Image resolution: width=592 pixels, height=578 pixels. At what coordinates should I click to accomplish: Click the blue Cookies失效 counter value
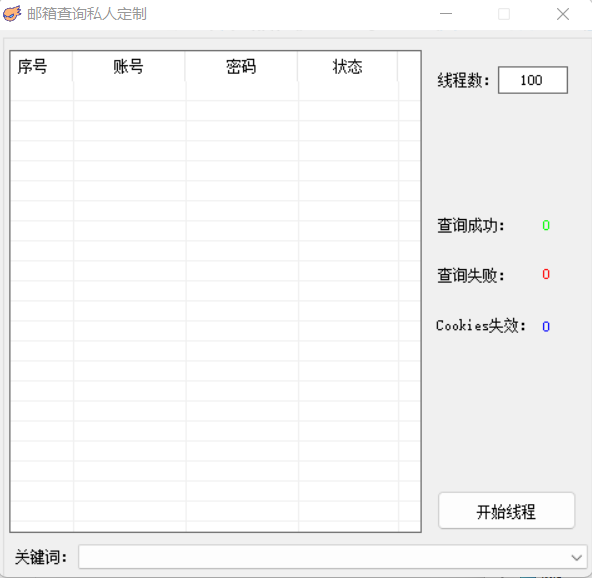point(546,326)
